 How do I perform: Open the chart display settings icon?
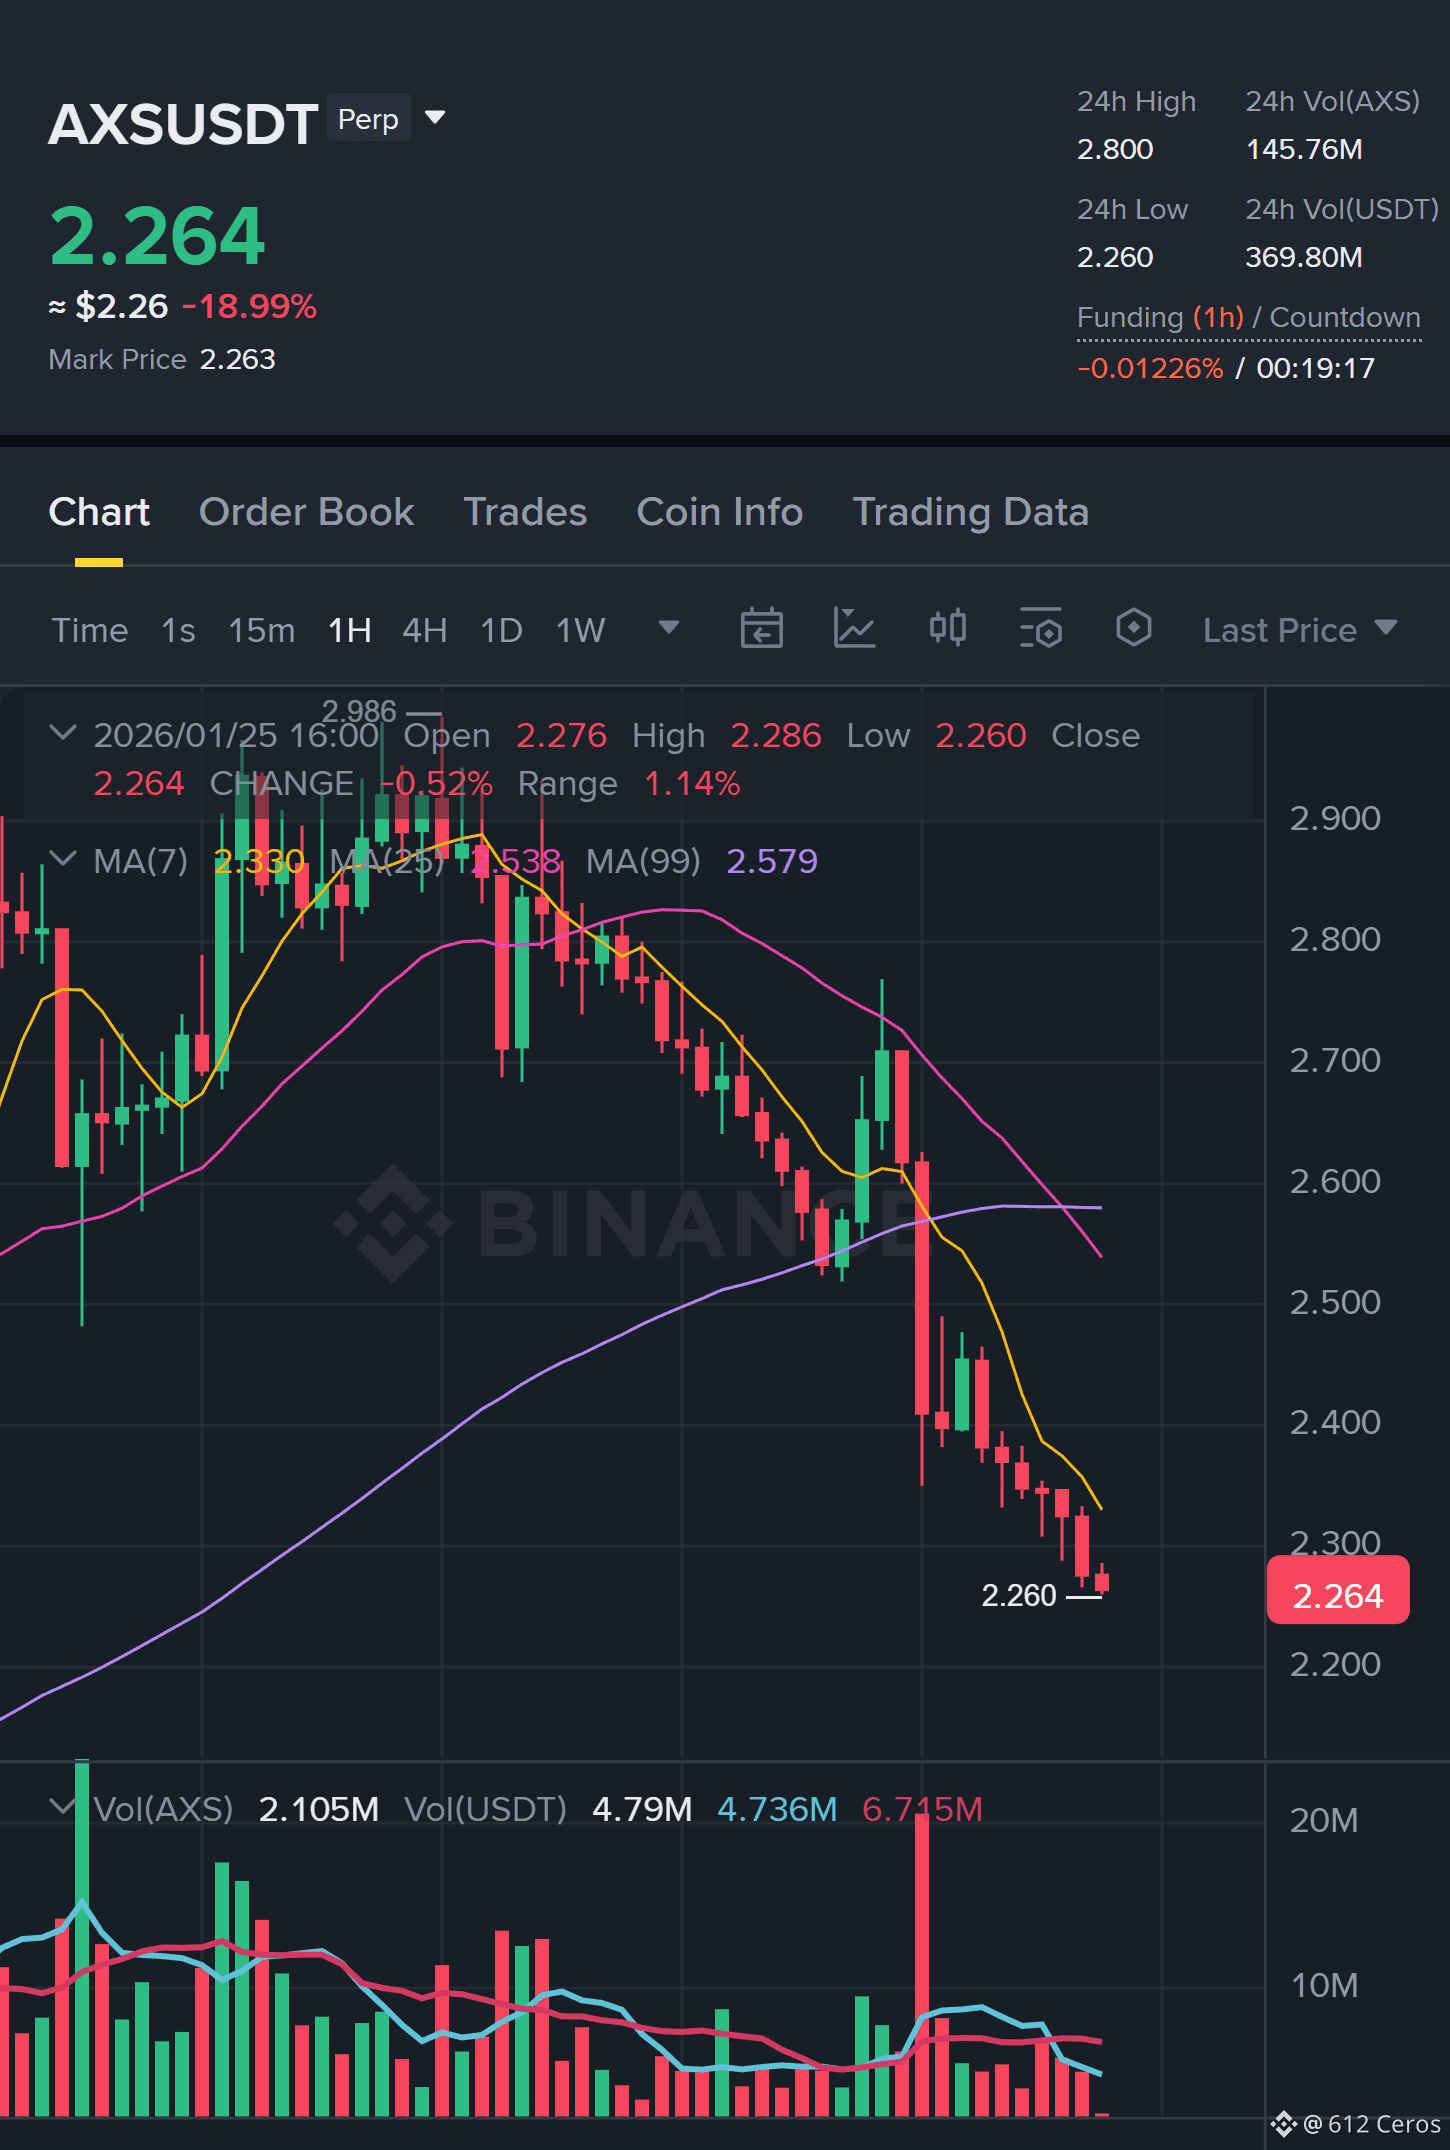pos(1040,629)
